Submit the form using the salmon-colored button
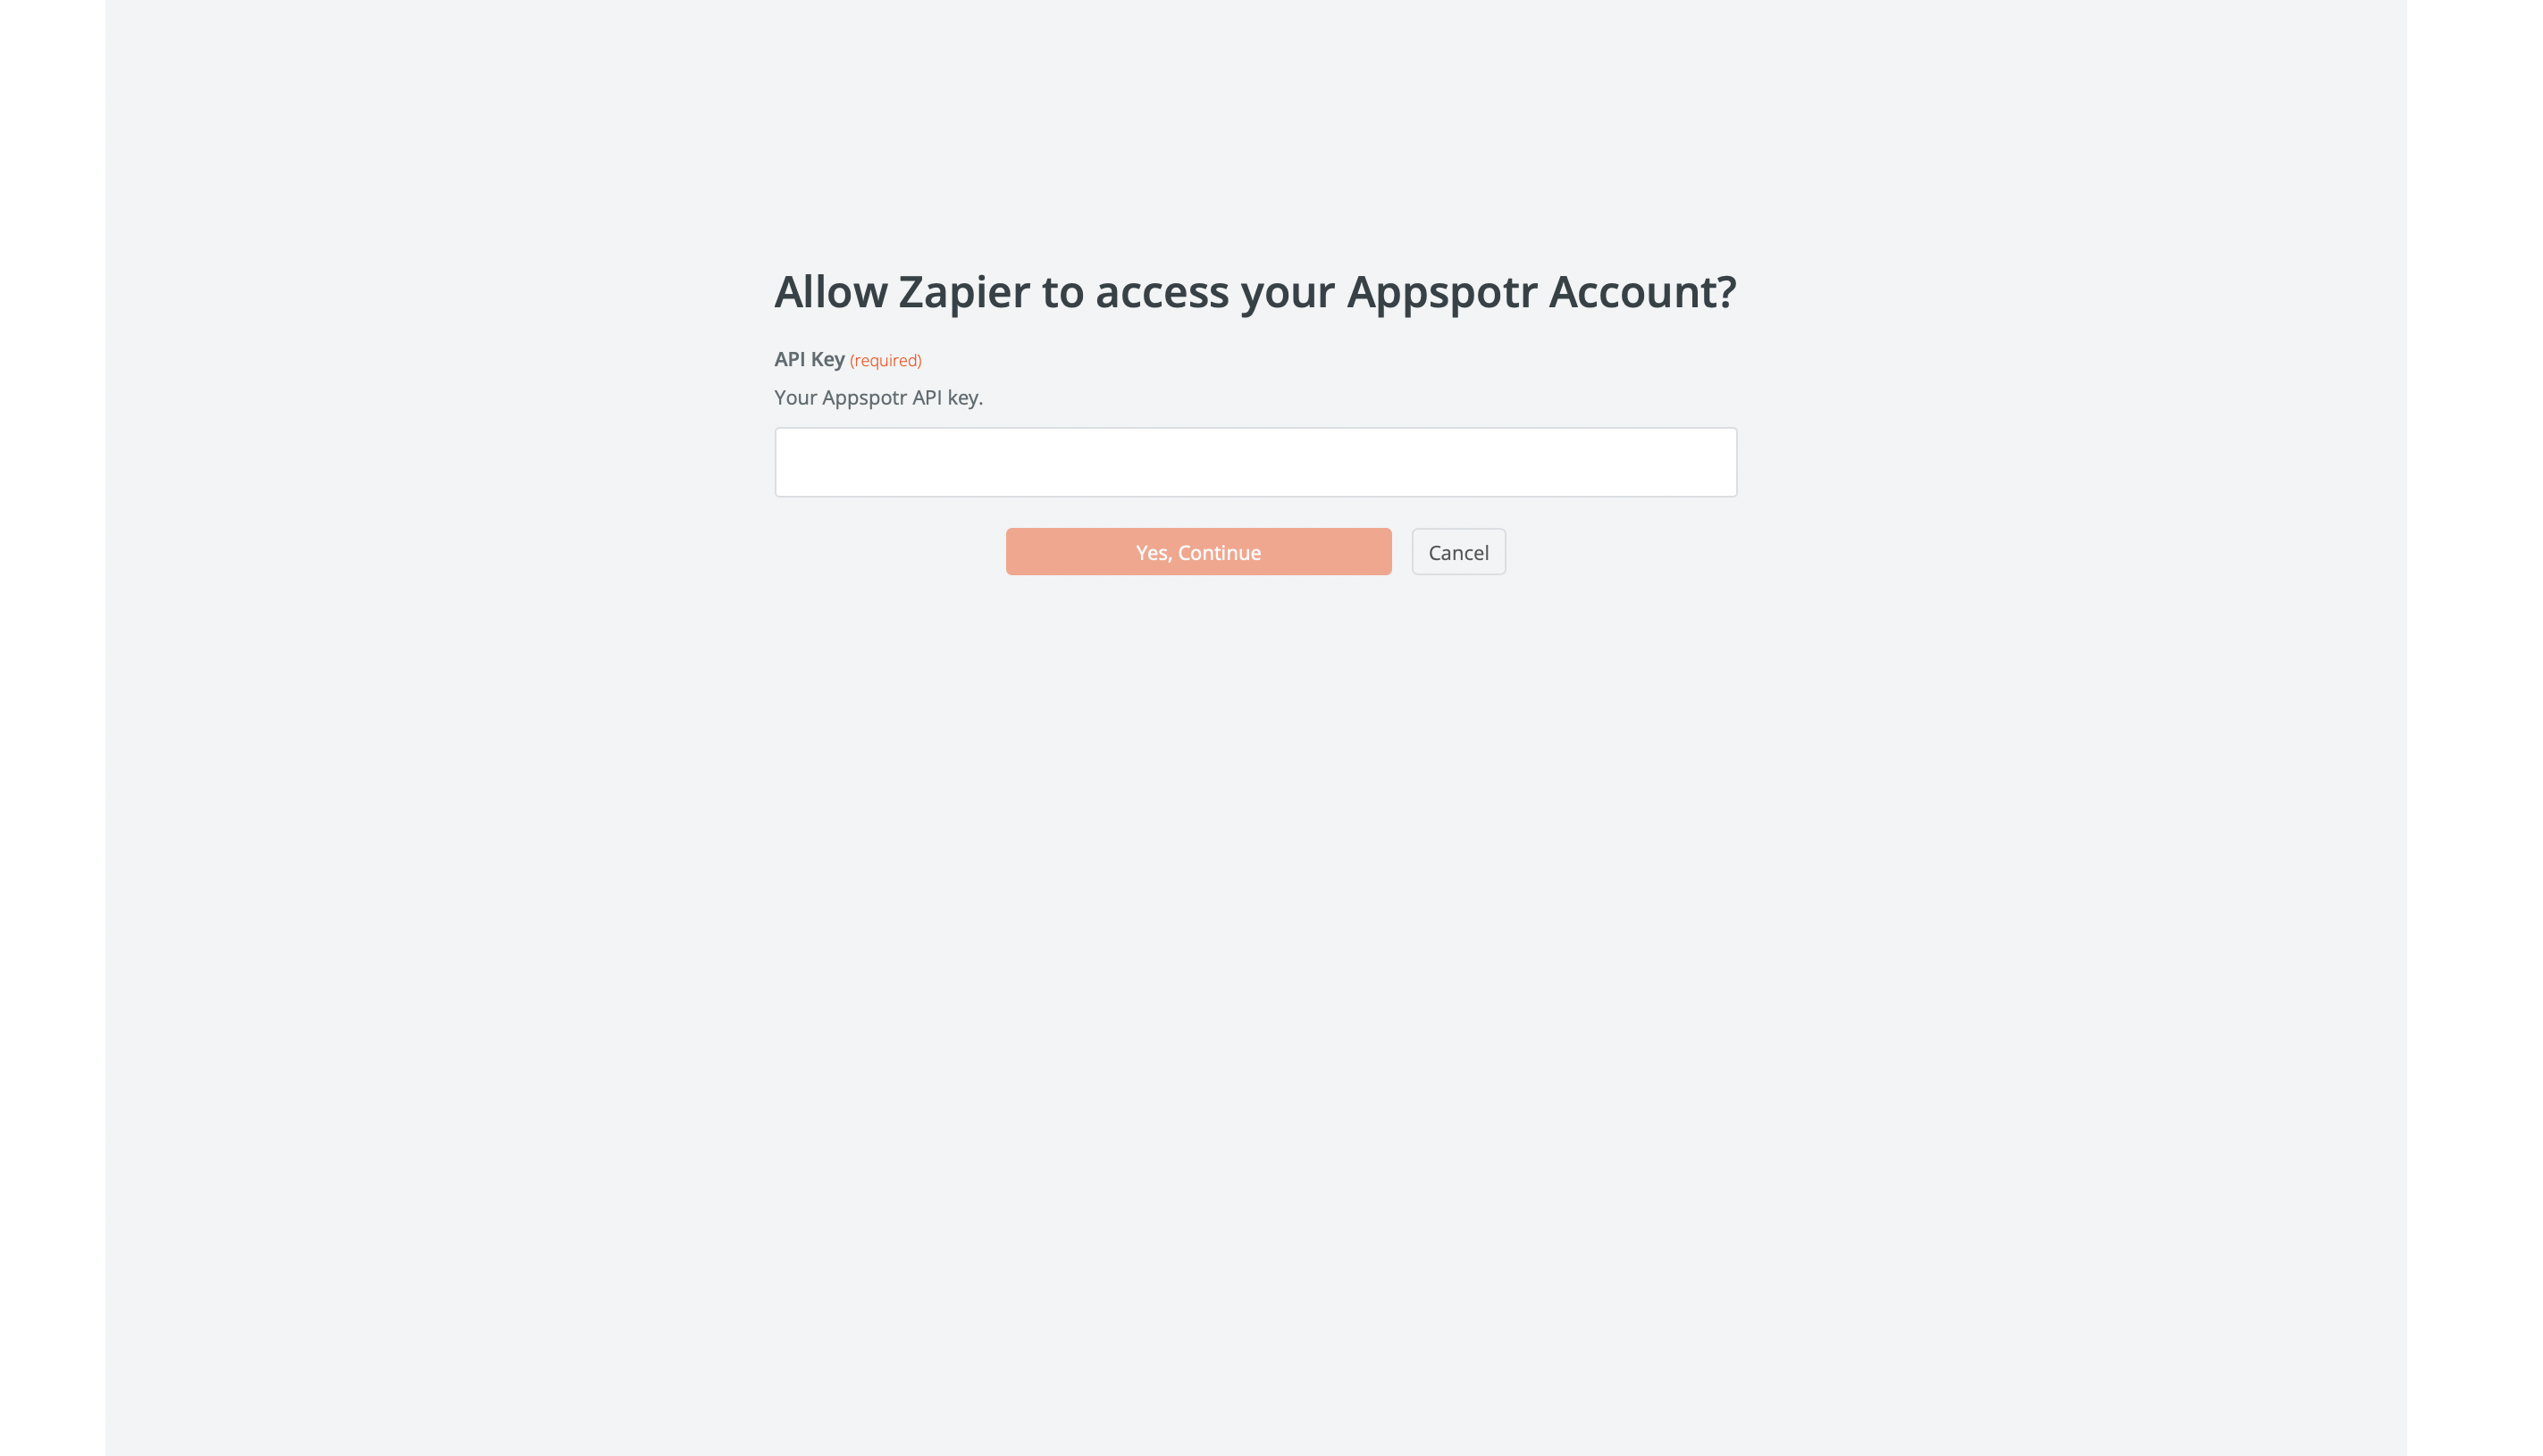 tap(1198, 552)
